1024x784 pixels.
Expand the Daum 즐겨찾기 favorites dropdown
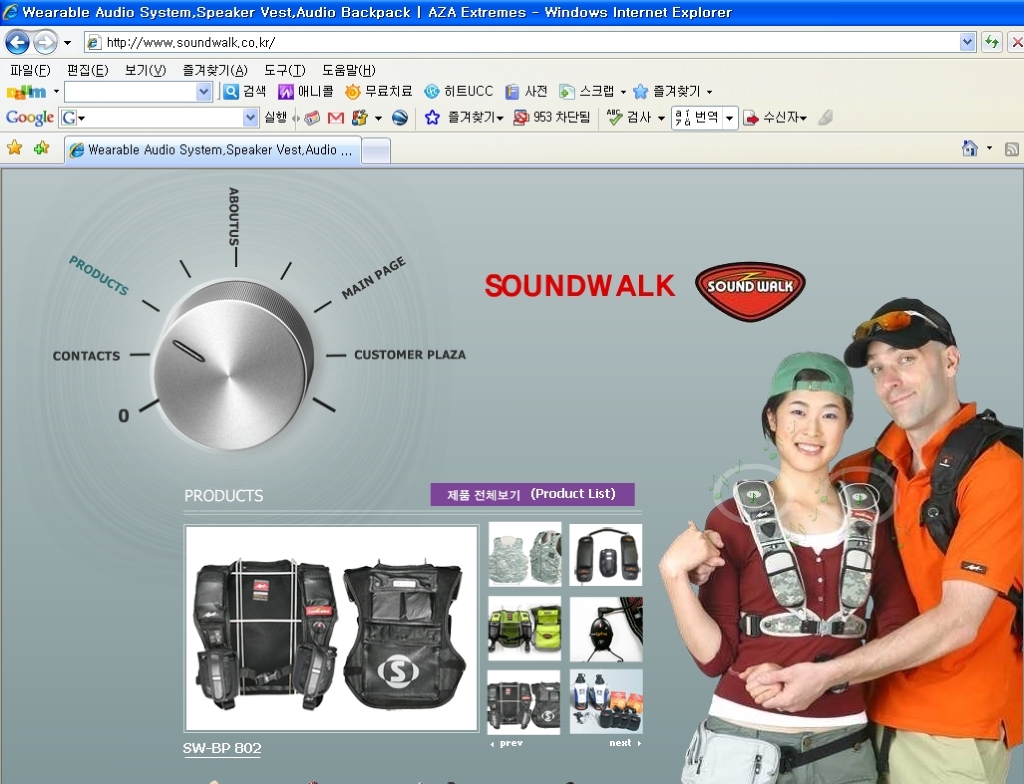coord(709,92)
